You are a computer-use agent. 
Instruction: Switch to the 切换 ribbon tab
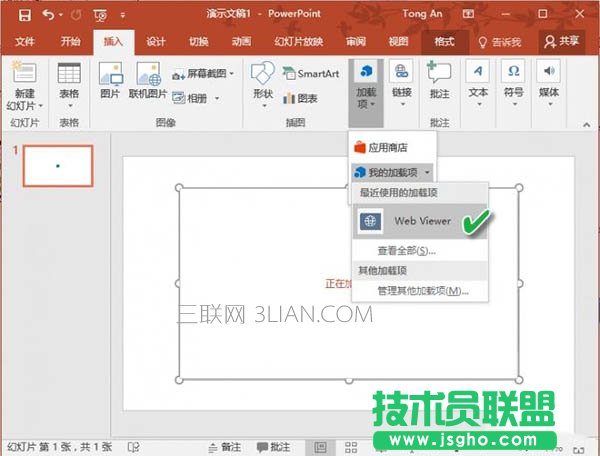pyautogui.click(x=199, y=41)
